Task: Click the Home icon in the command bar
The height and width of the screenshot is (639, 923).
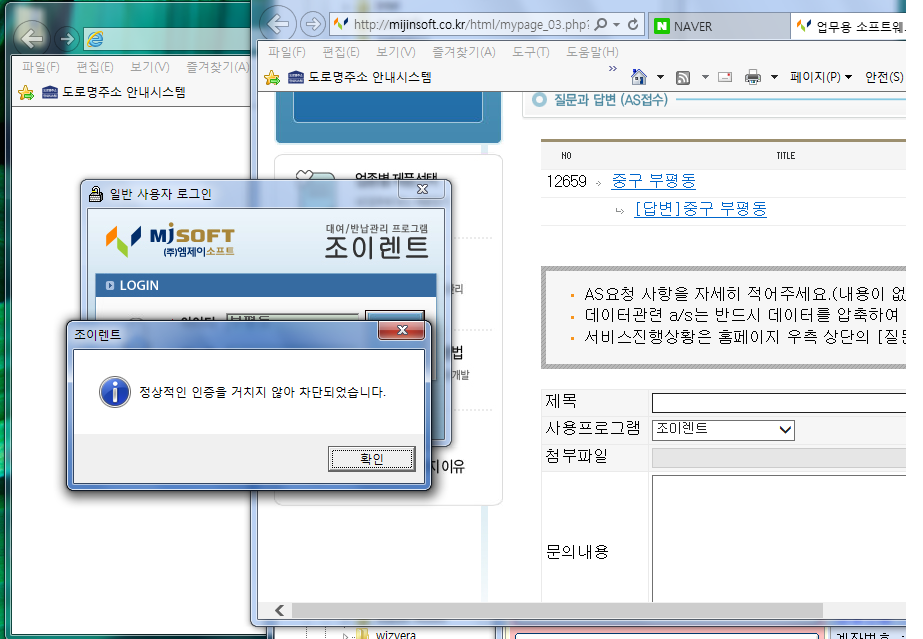Action: [639, 76]
